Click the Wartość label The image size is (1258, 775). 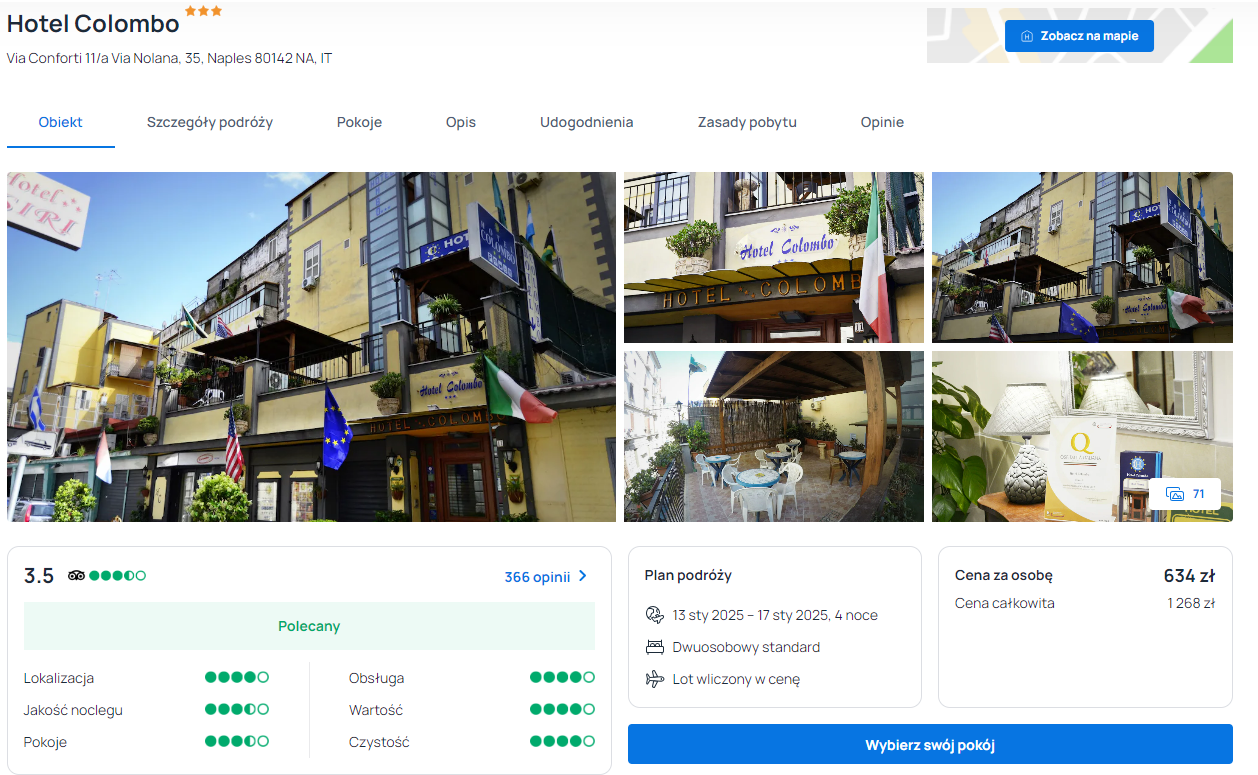pyautogui.click(x=376, y=710)
